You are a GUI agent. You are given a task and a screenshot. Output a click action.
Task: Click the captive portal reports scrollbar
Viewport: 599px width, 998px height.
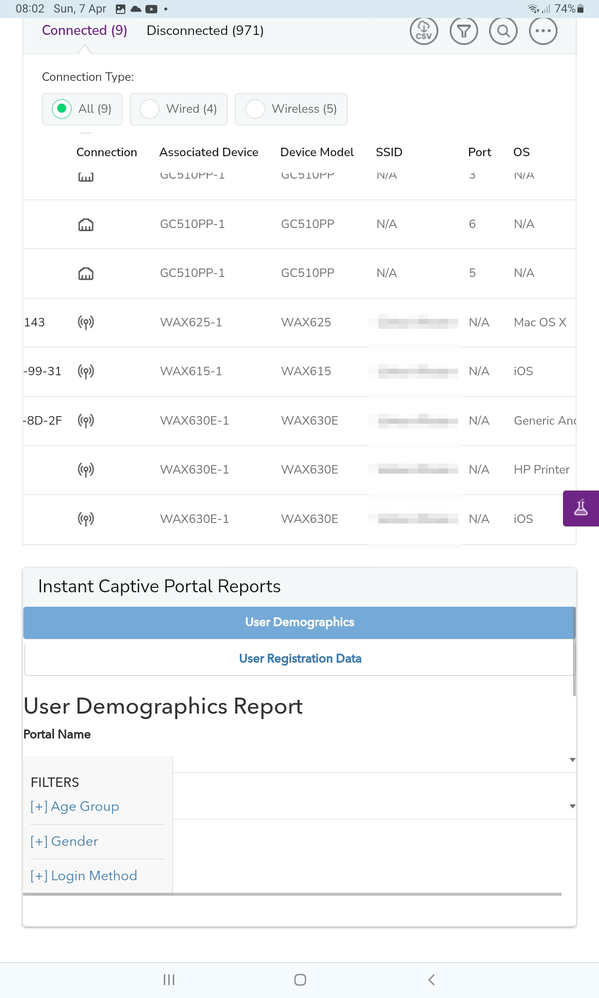(574, 652)
